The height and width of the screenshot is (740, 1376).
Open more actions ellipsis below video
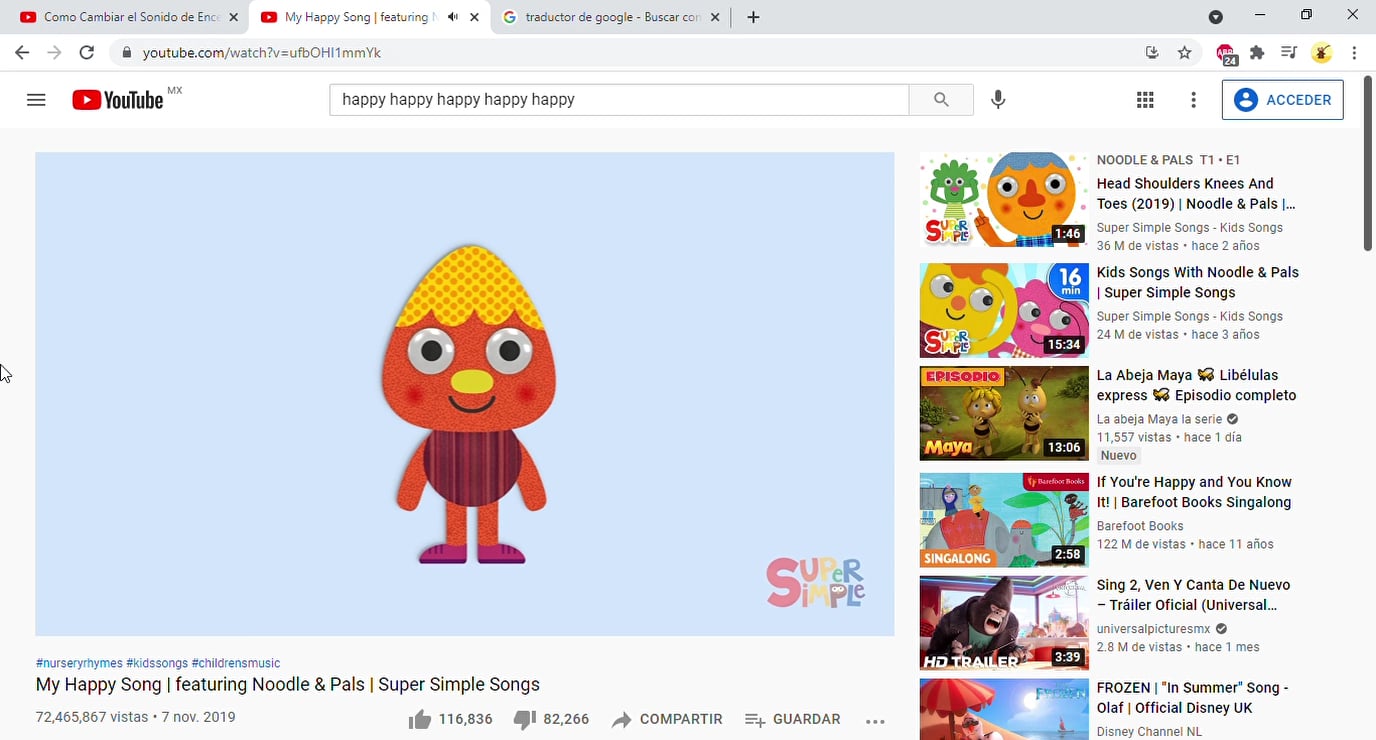tap(875, 721)
